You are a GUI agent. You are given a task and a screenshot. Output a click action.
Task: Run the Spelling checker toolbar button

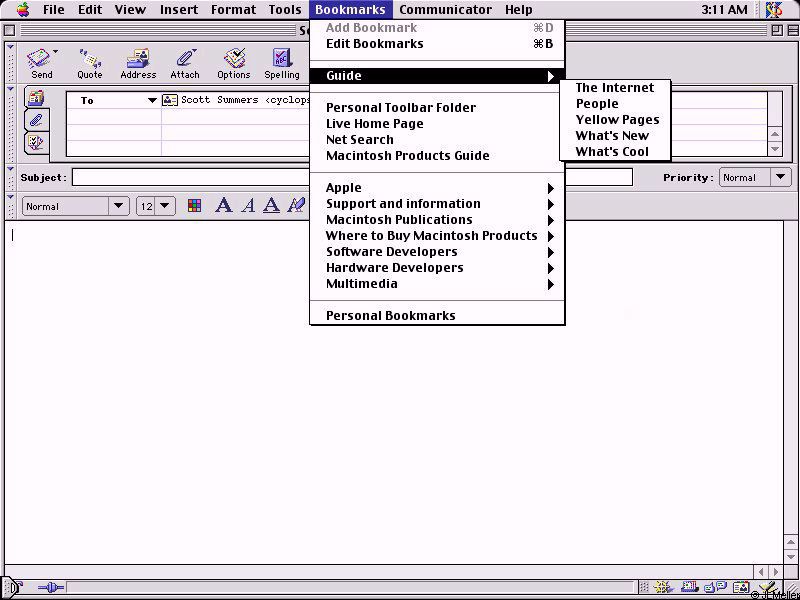click(282, 63)
